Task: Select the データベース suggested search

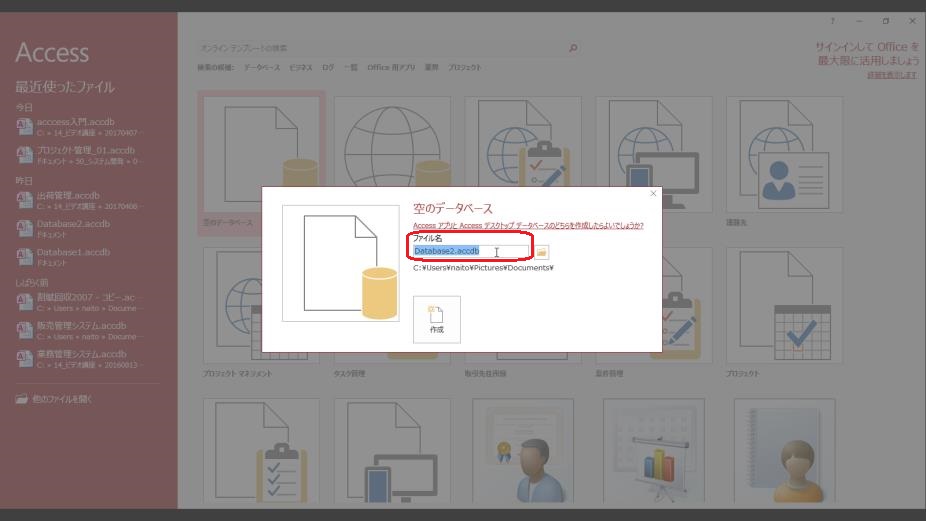Action: pyautogui.click(x=262, y=67)
